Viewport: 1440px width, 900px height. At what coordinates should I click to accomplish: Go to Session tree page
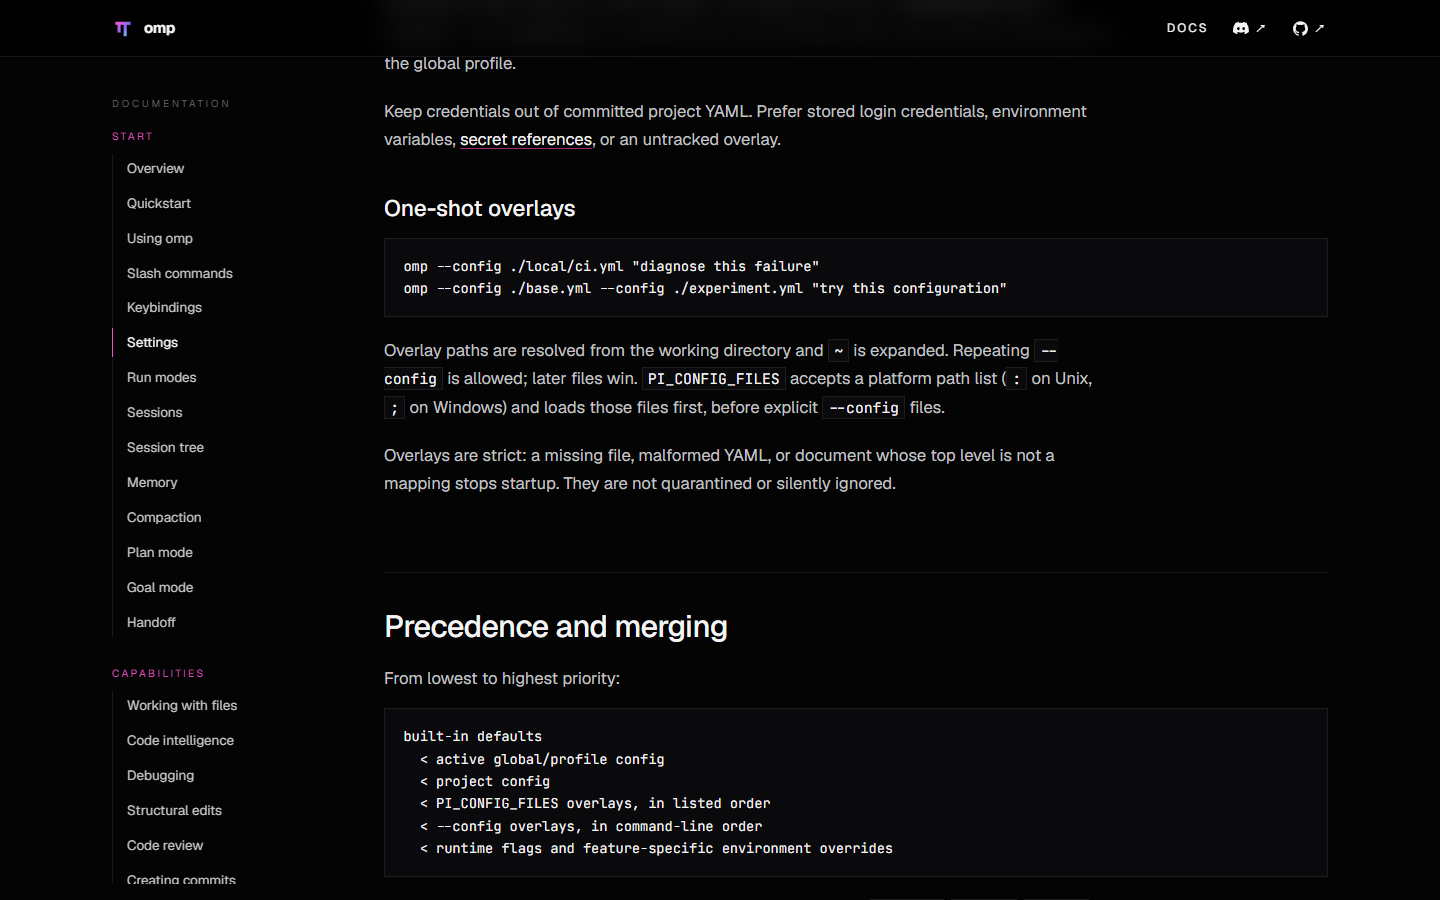point(165,447)
